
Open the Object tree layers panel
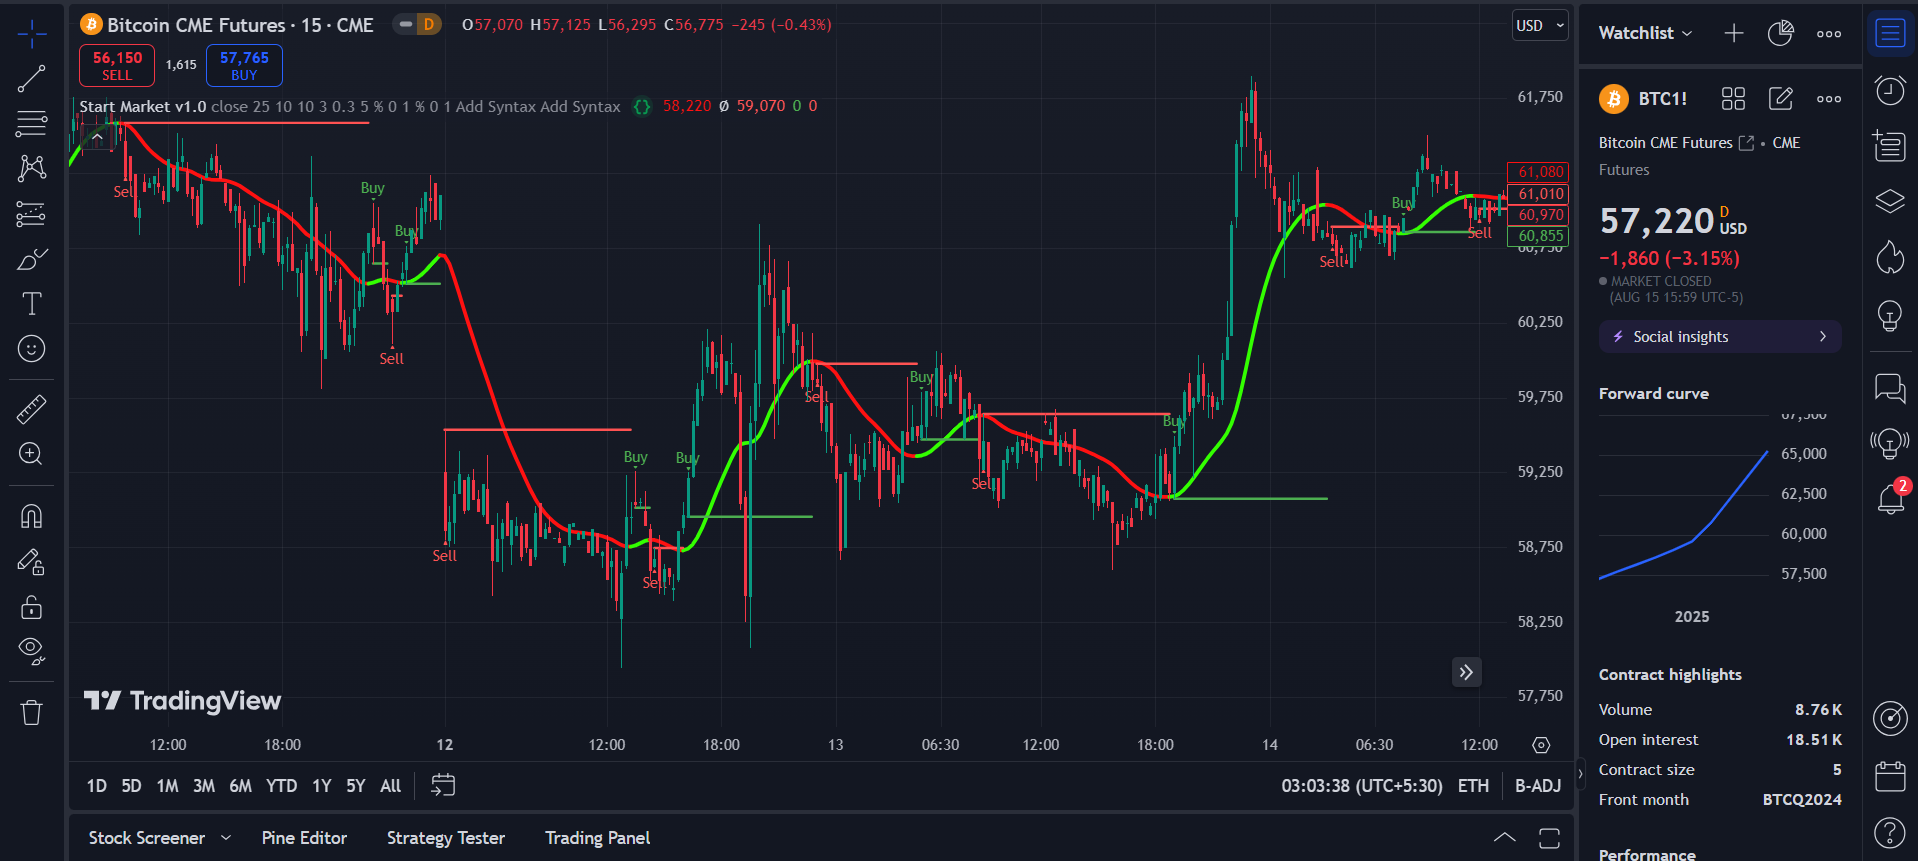[1890, 202]
